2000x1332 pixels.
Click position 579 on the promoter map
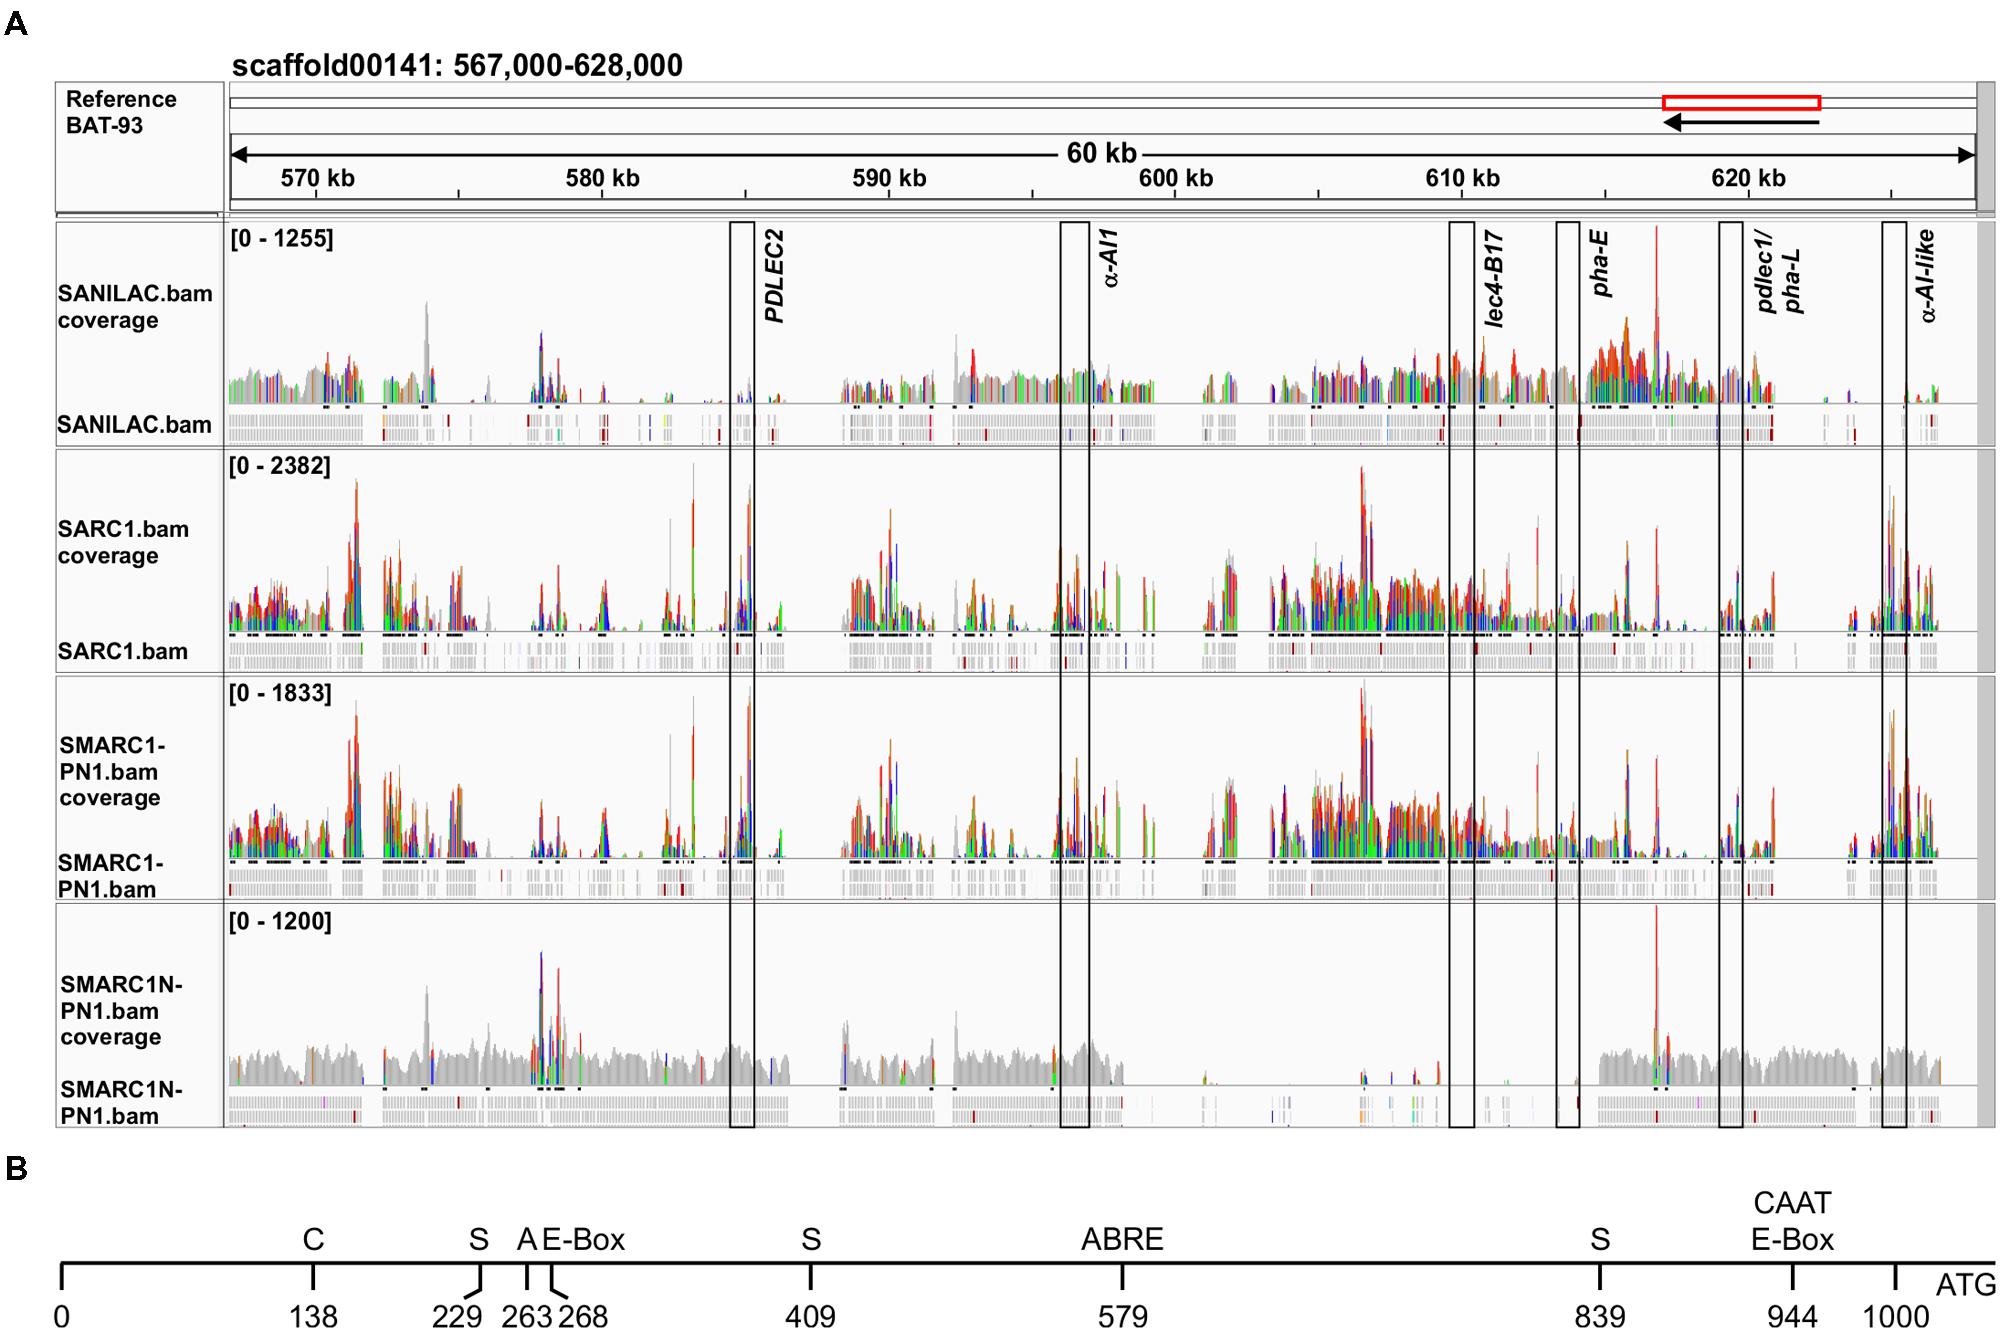point(1122,1316)
